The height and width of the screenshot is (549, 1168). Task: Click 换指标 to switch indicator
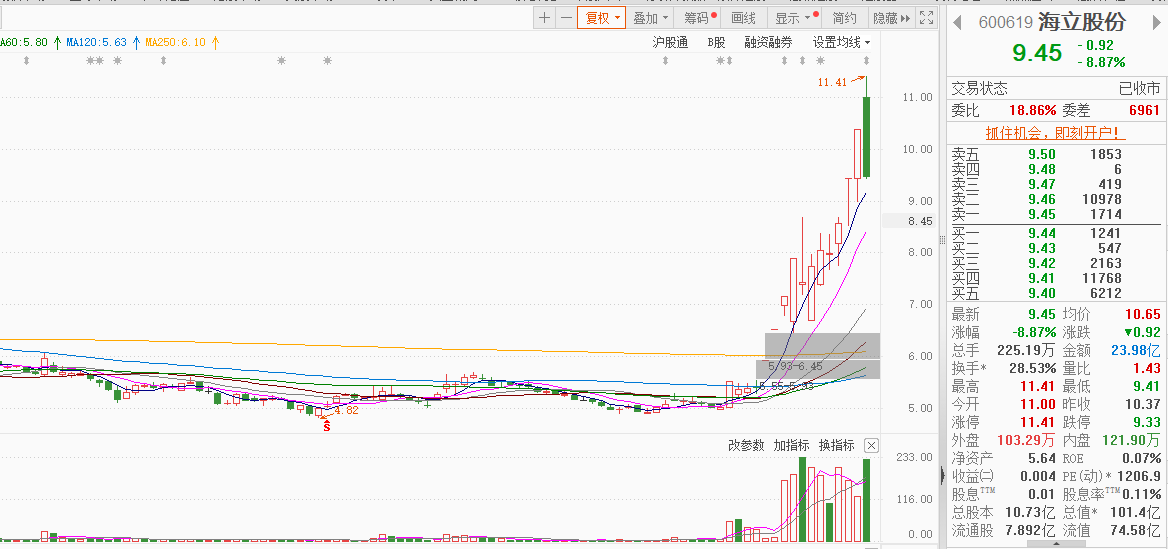pyautogui.click(x=836, y=445)
